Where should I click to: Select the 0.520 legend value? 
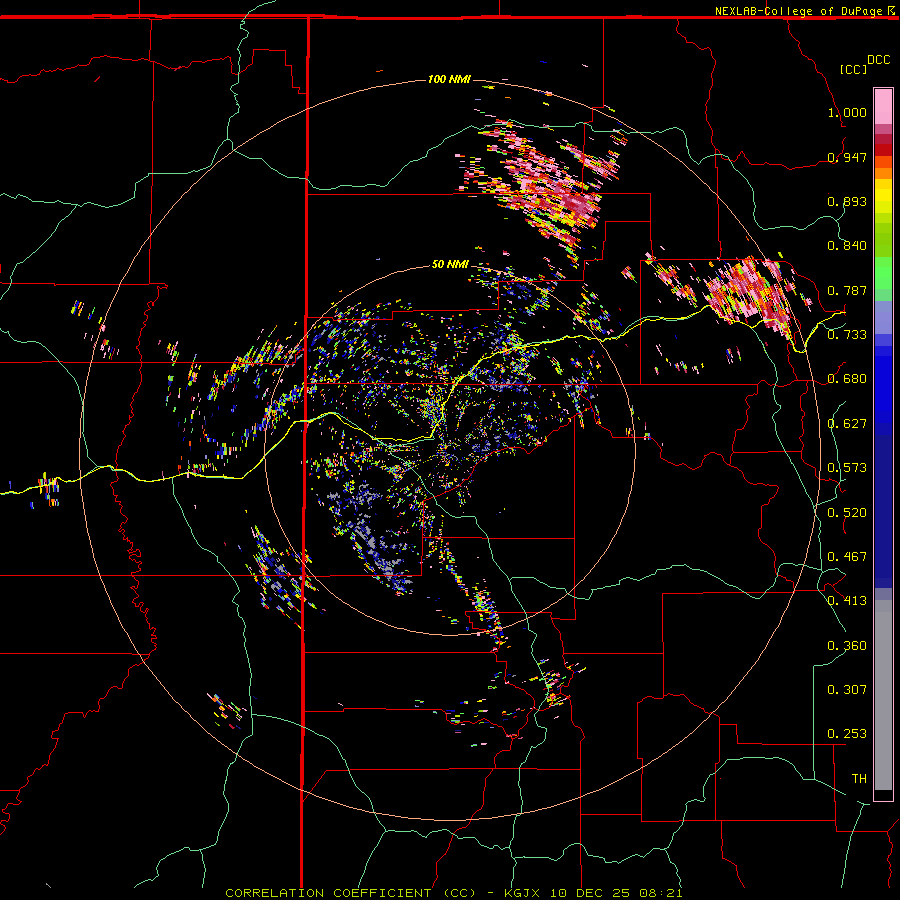[x=847, y=513]
